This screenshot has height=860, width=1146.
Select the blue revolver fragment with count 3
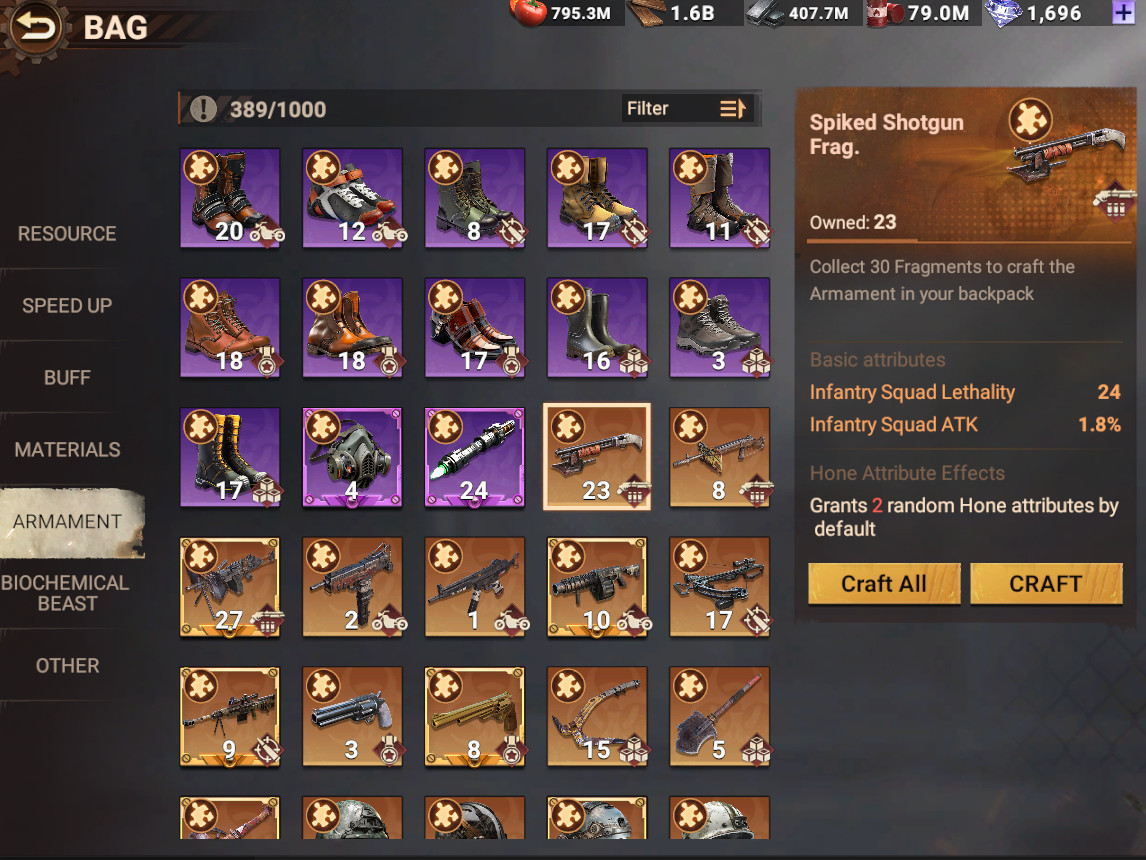(352, 717)
